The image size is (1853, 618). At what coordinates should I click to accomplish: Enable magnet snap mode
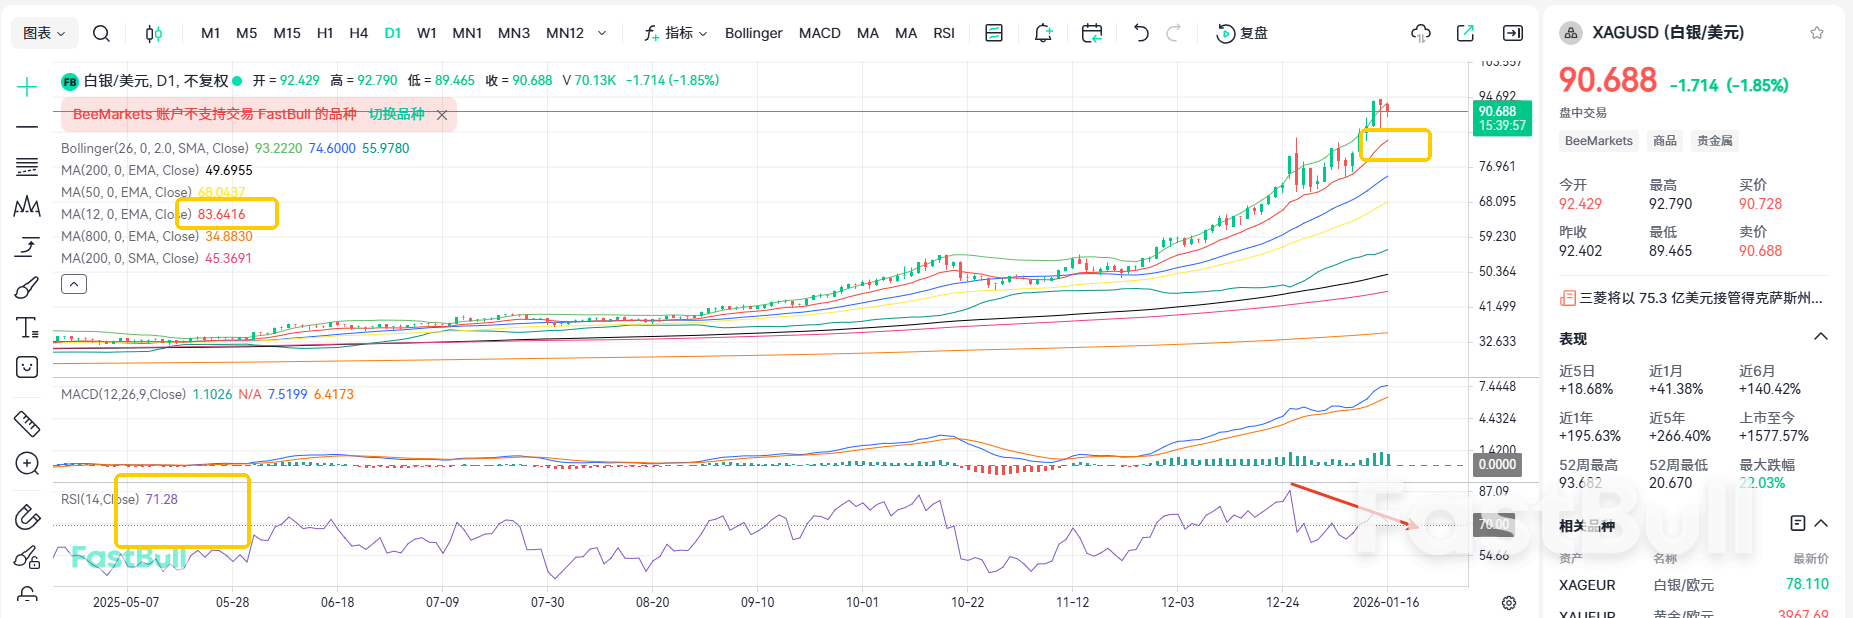27,517
